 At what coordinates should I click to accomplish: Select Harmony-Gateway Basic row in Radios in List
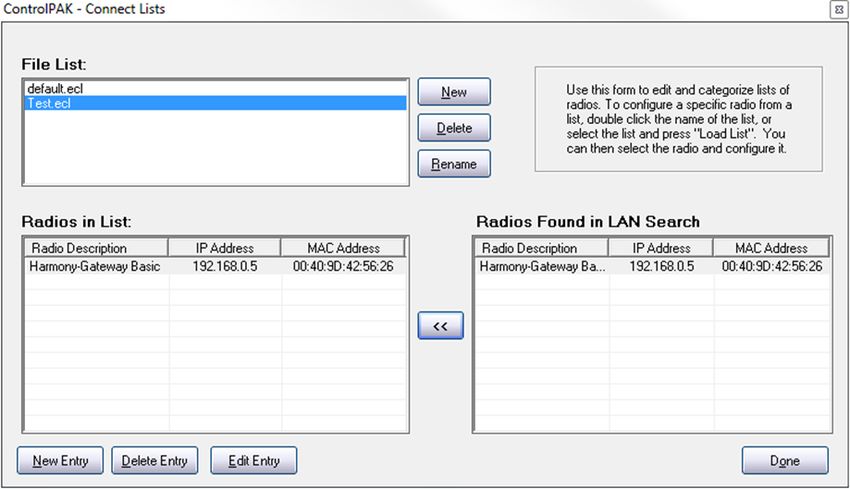click(215, 266)
